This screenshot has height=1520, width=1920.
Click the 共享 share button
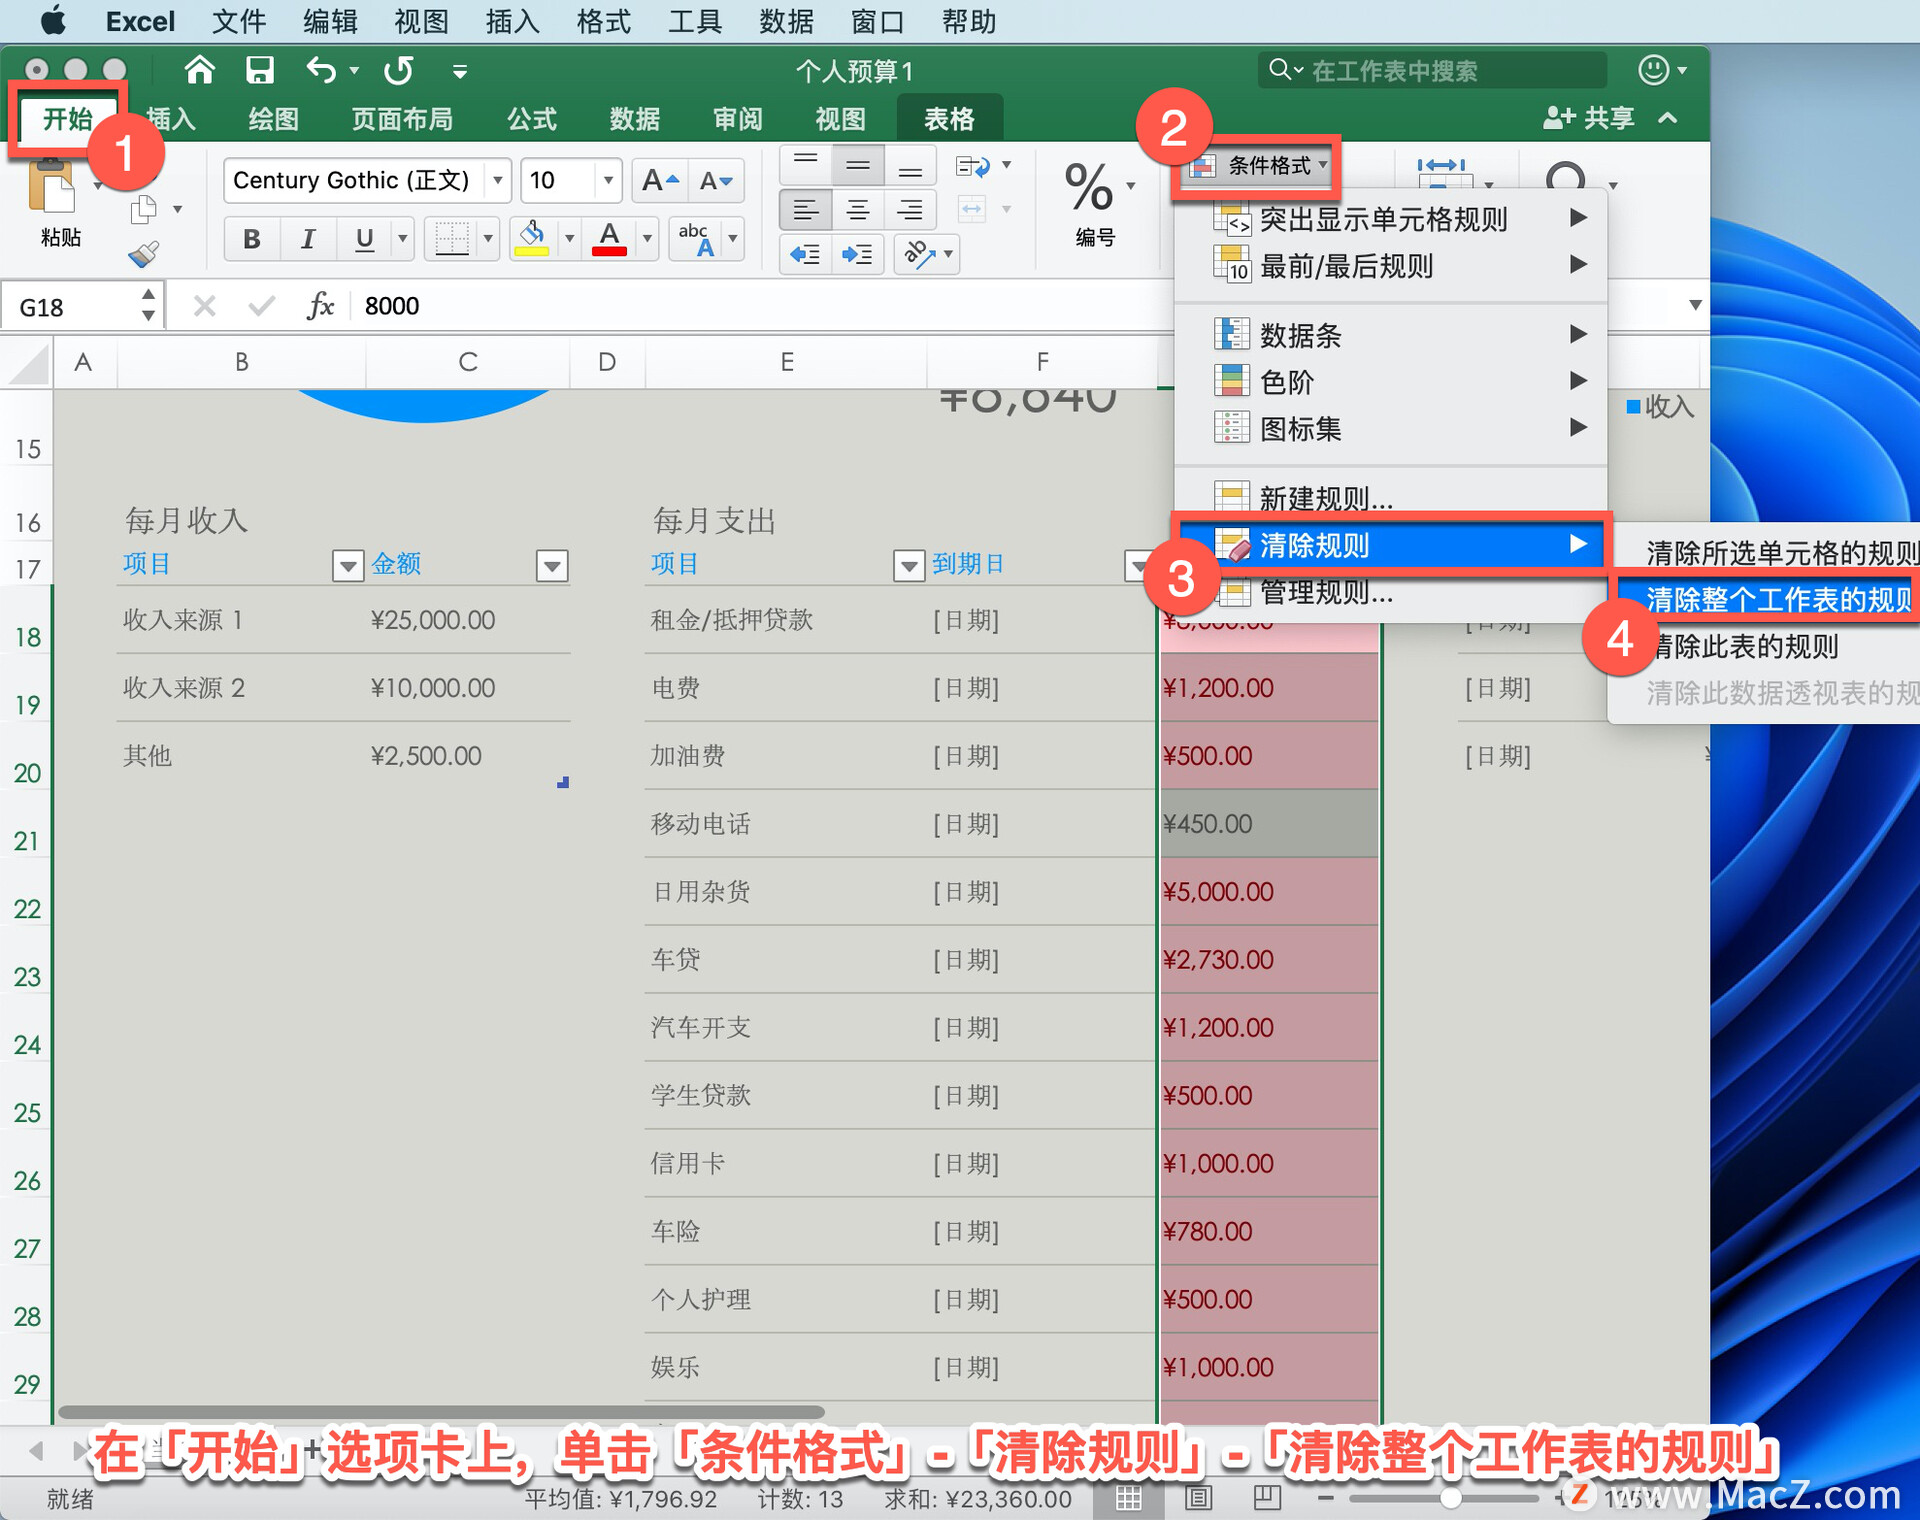(1590, 118)
